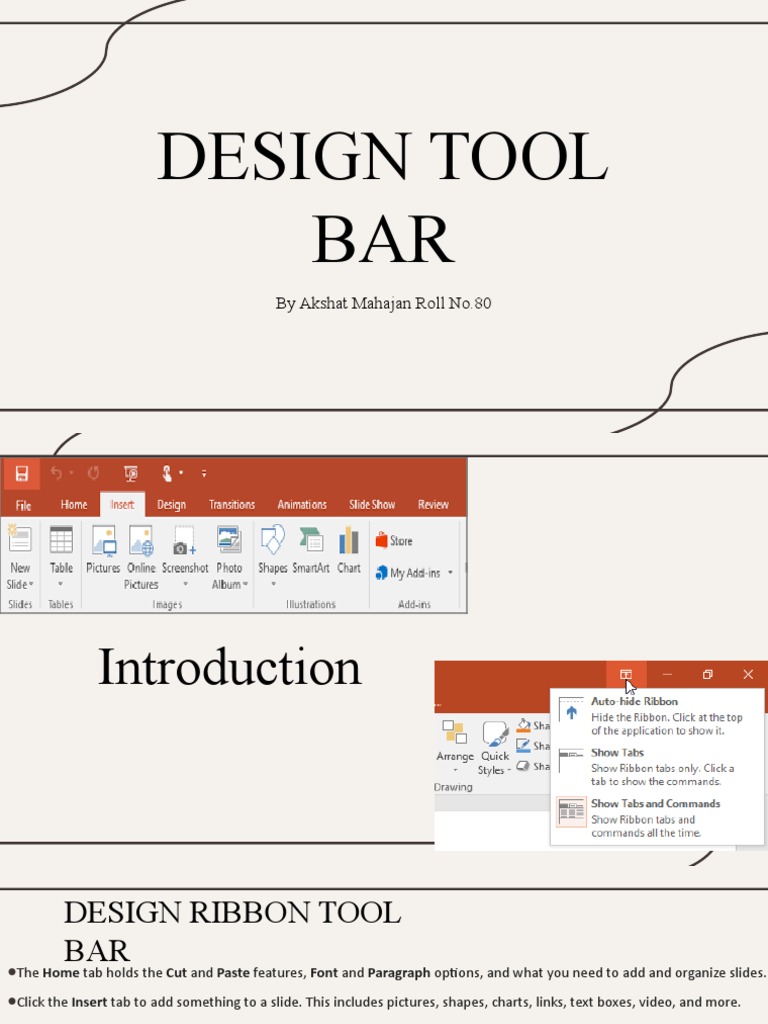Go to the Slide Show tab
768x1024 pixels.
click(372, 505)
